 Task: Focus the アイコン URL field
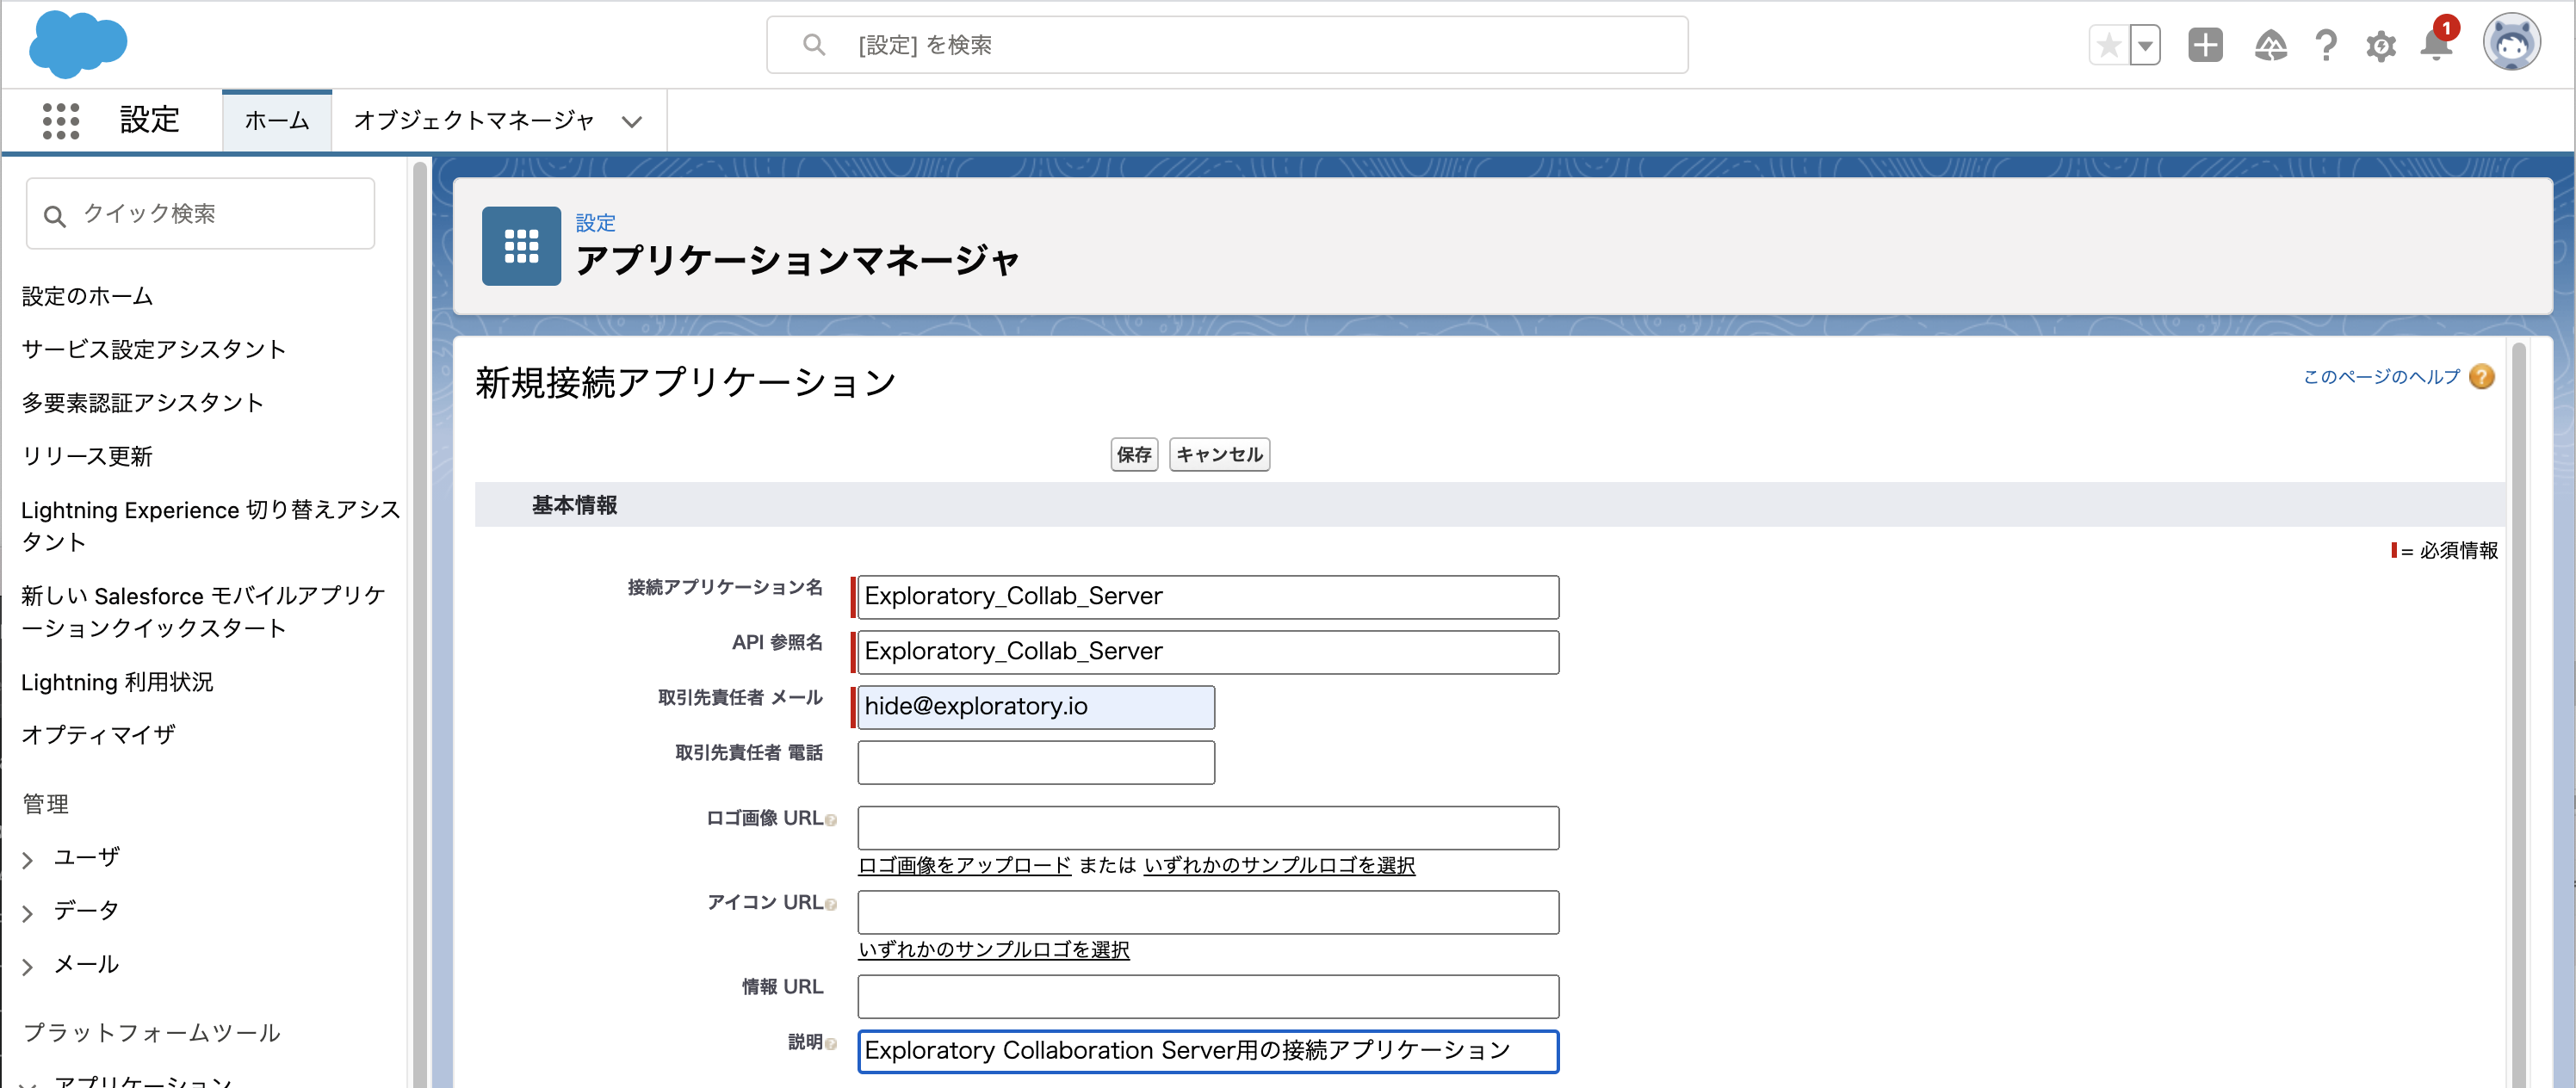click(x=1208, y=912)
